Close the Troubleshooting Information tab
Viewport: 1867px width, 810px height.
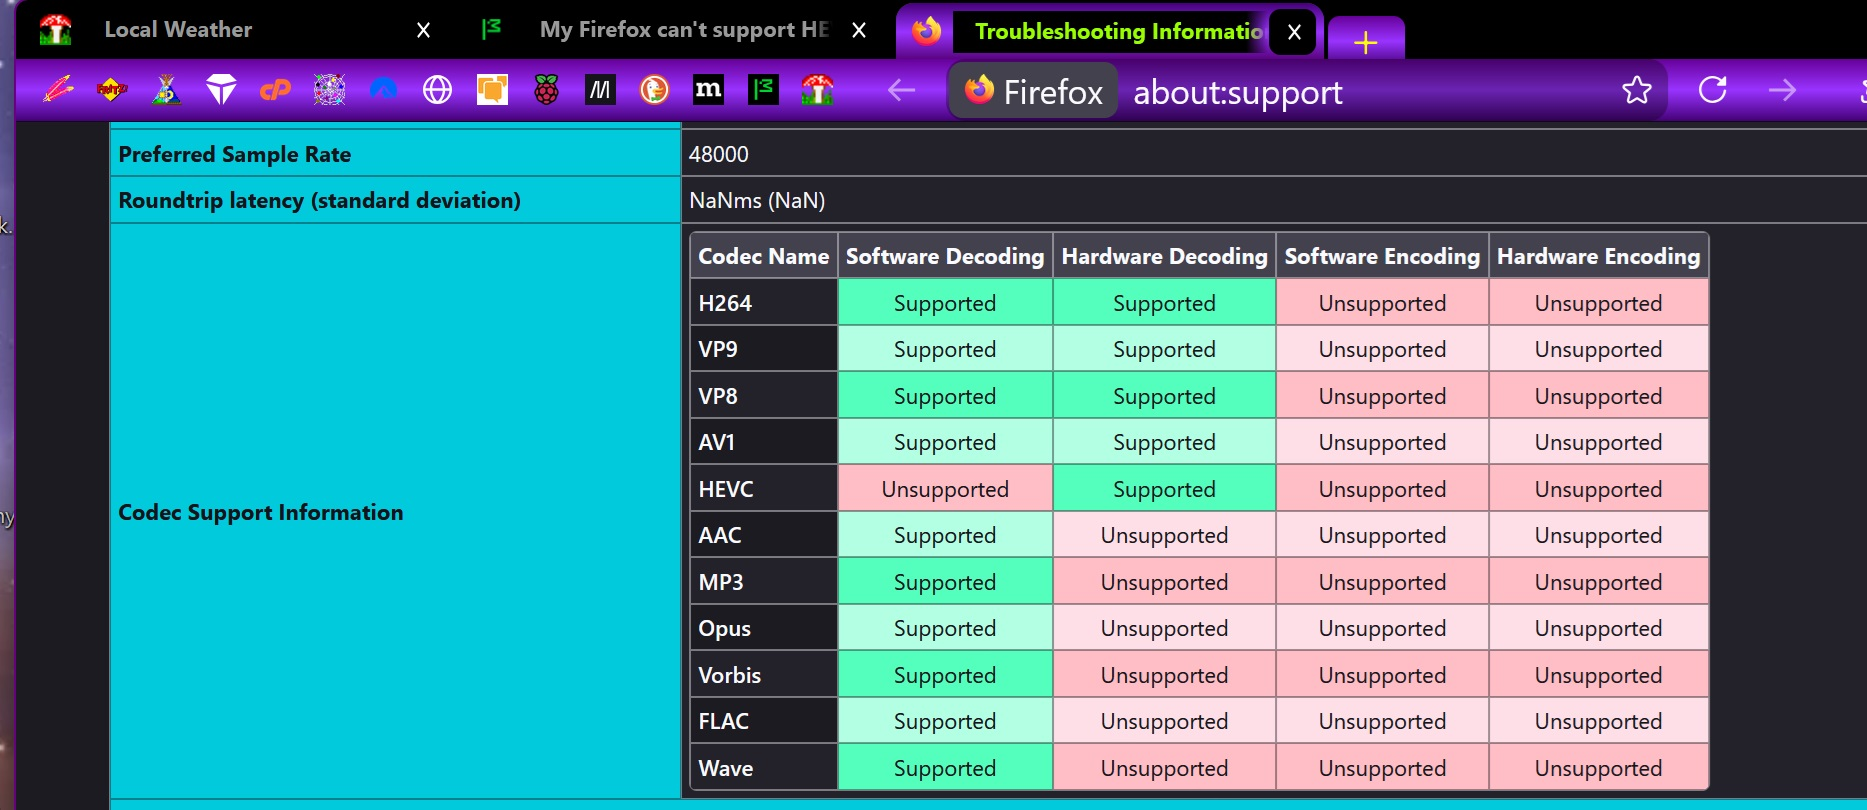pyautogui.click(x=1294, y=32)
